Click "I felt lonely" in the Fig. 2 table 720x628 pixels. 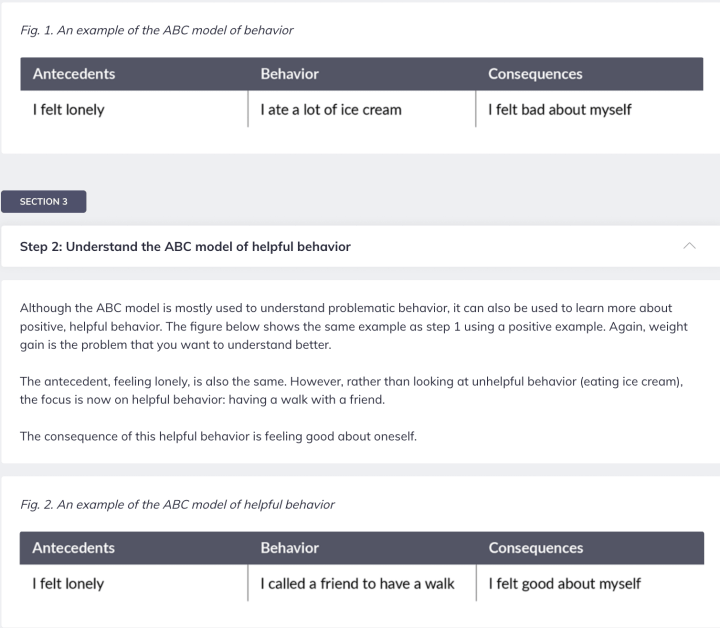pyautogui.click(x=68, y=583)
